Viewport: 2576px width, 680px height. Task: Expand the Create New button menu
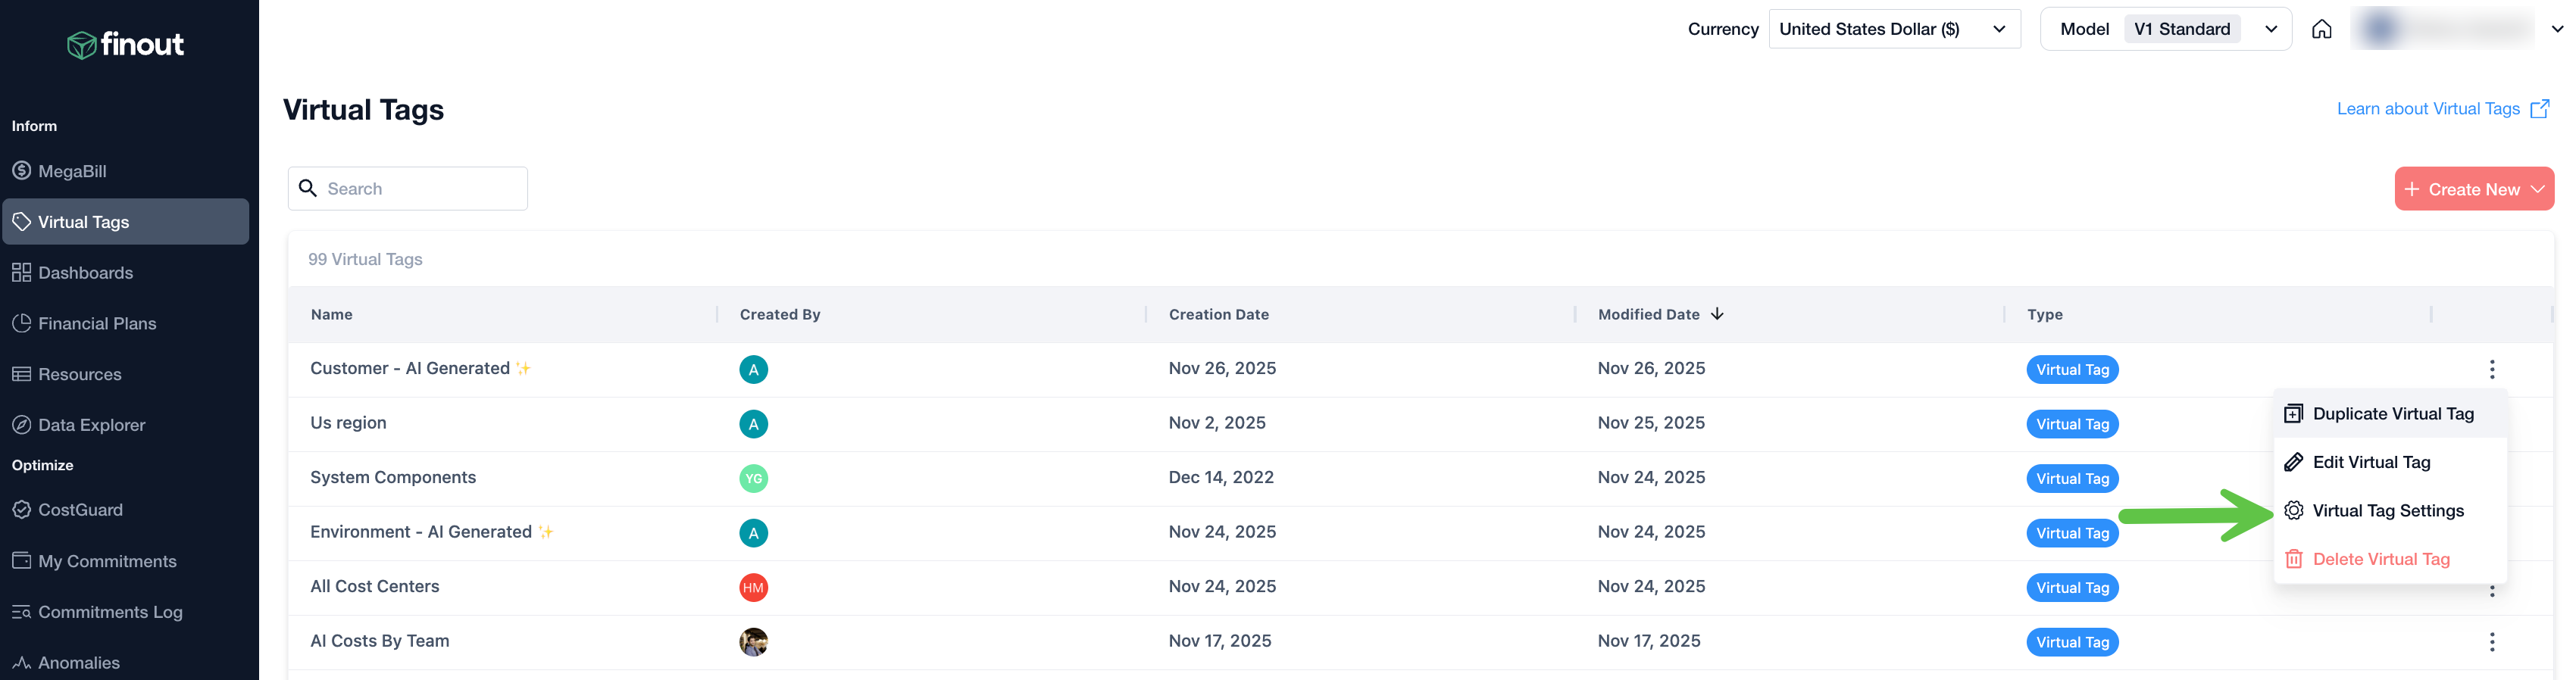2473,189
